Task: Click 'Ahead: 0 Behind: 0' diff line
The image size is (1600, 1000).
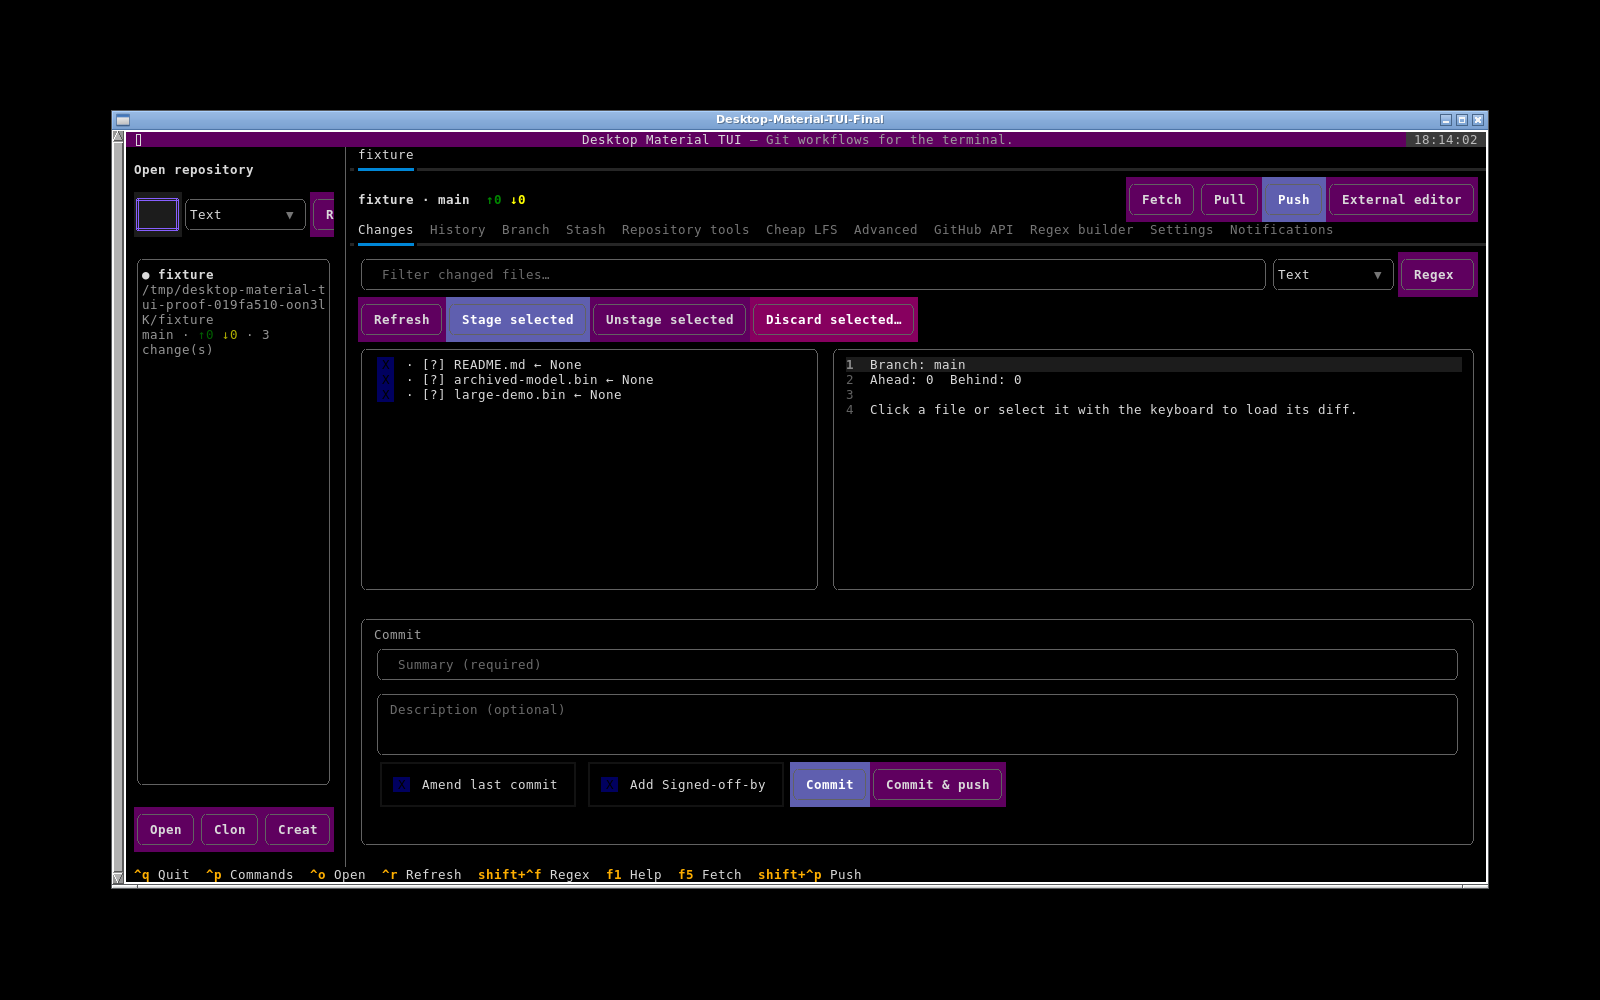Action: coord(946,380)
